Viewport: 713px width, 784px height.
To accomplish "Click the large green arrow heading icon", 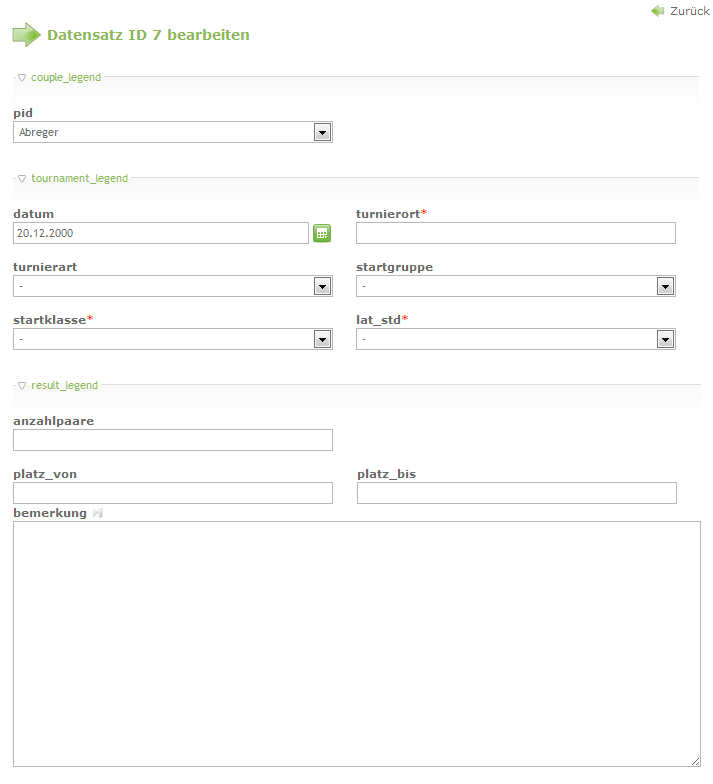I will (x=26, y=35).
